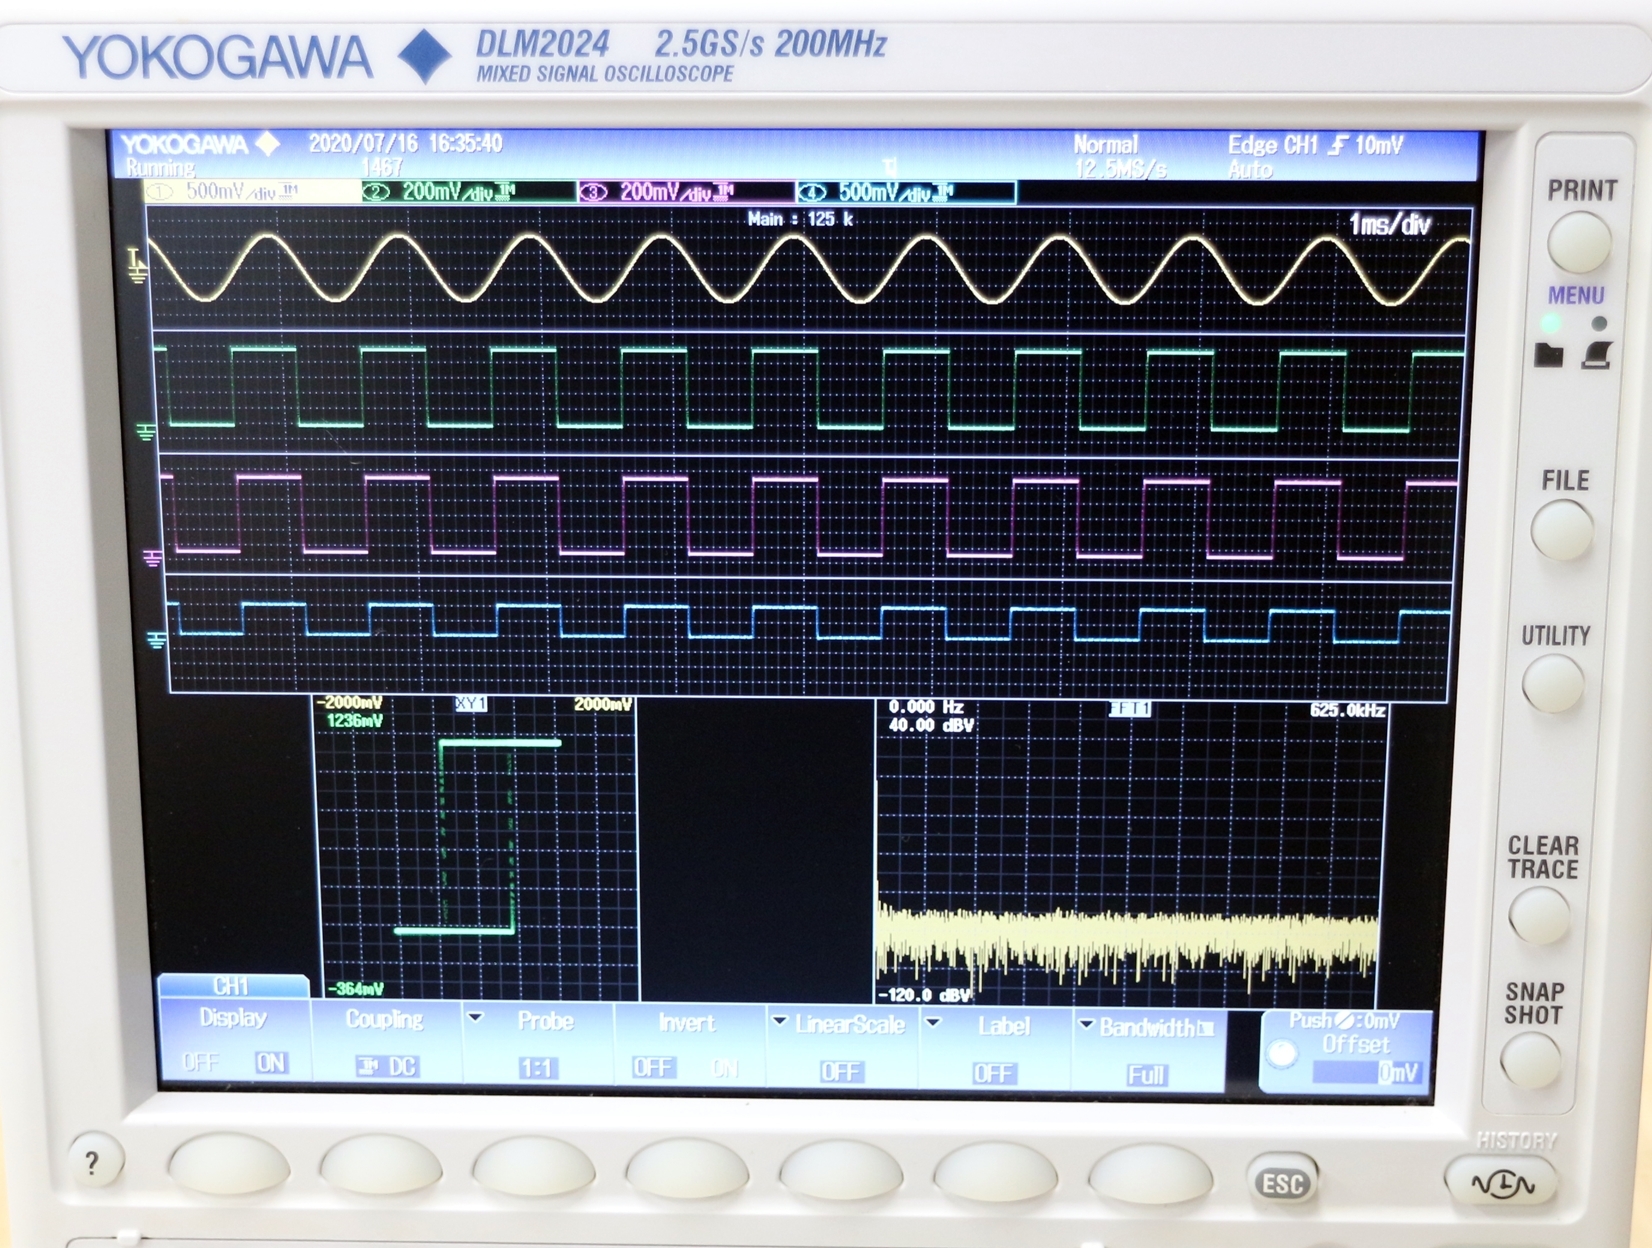Screen dimensions: 1652x1248
Task: Select the CH2 200mV/div channel tab
Action: coord(470,192)
